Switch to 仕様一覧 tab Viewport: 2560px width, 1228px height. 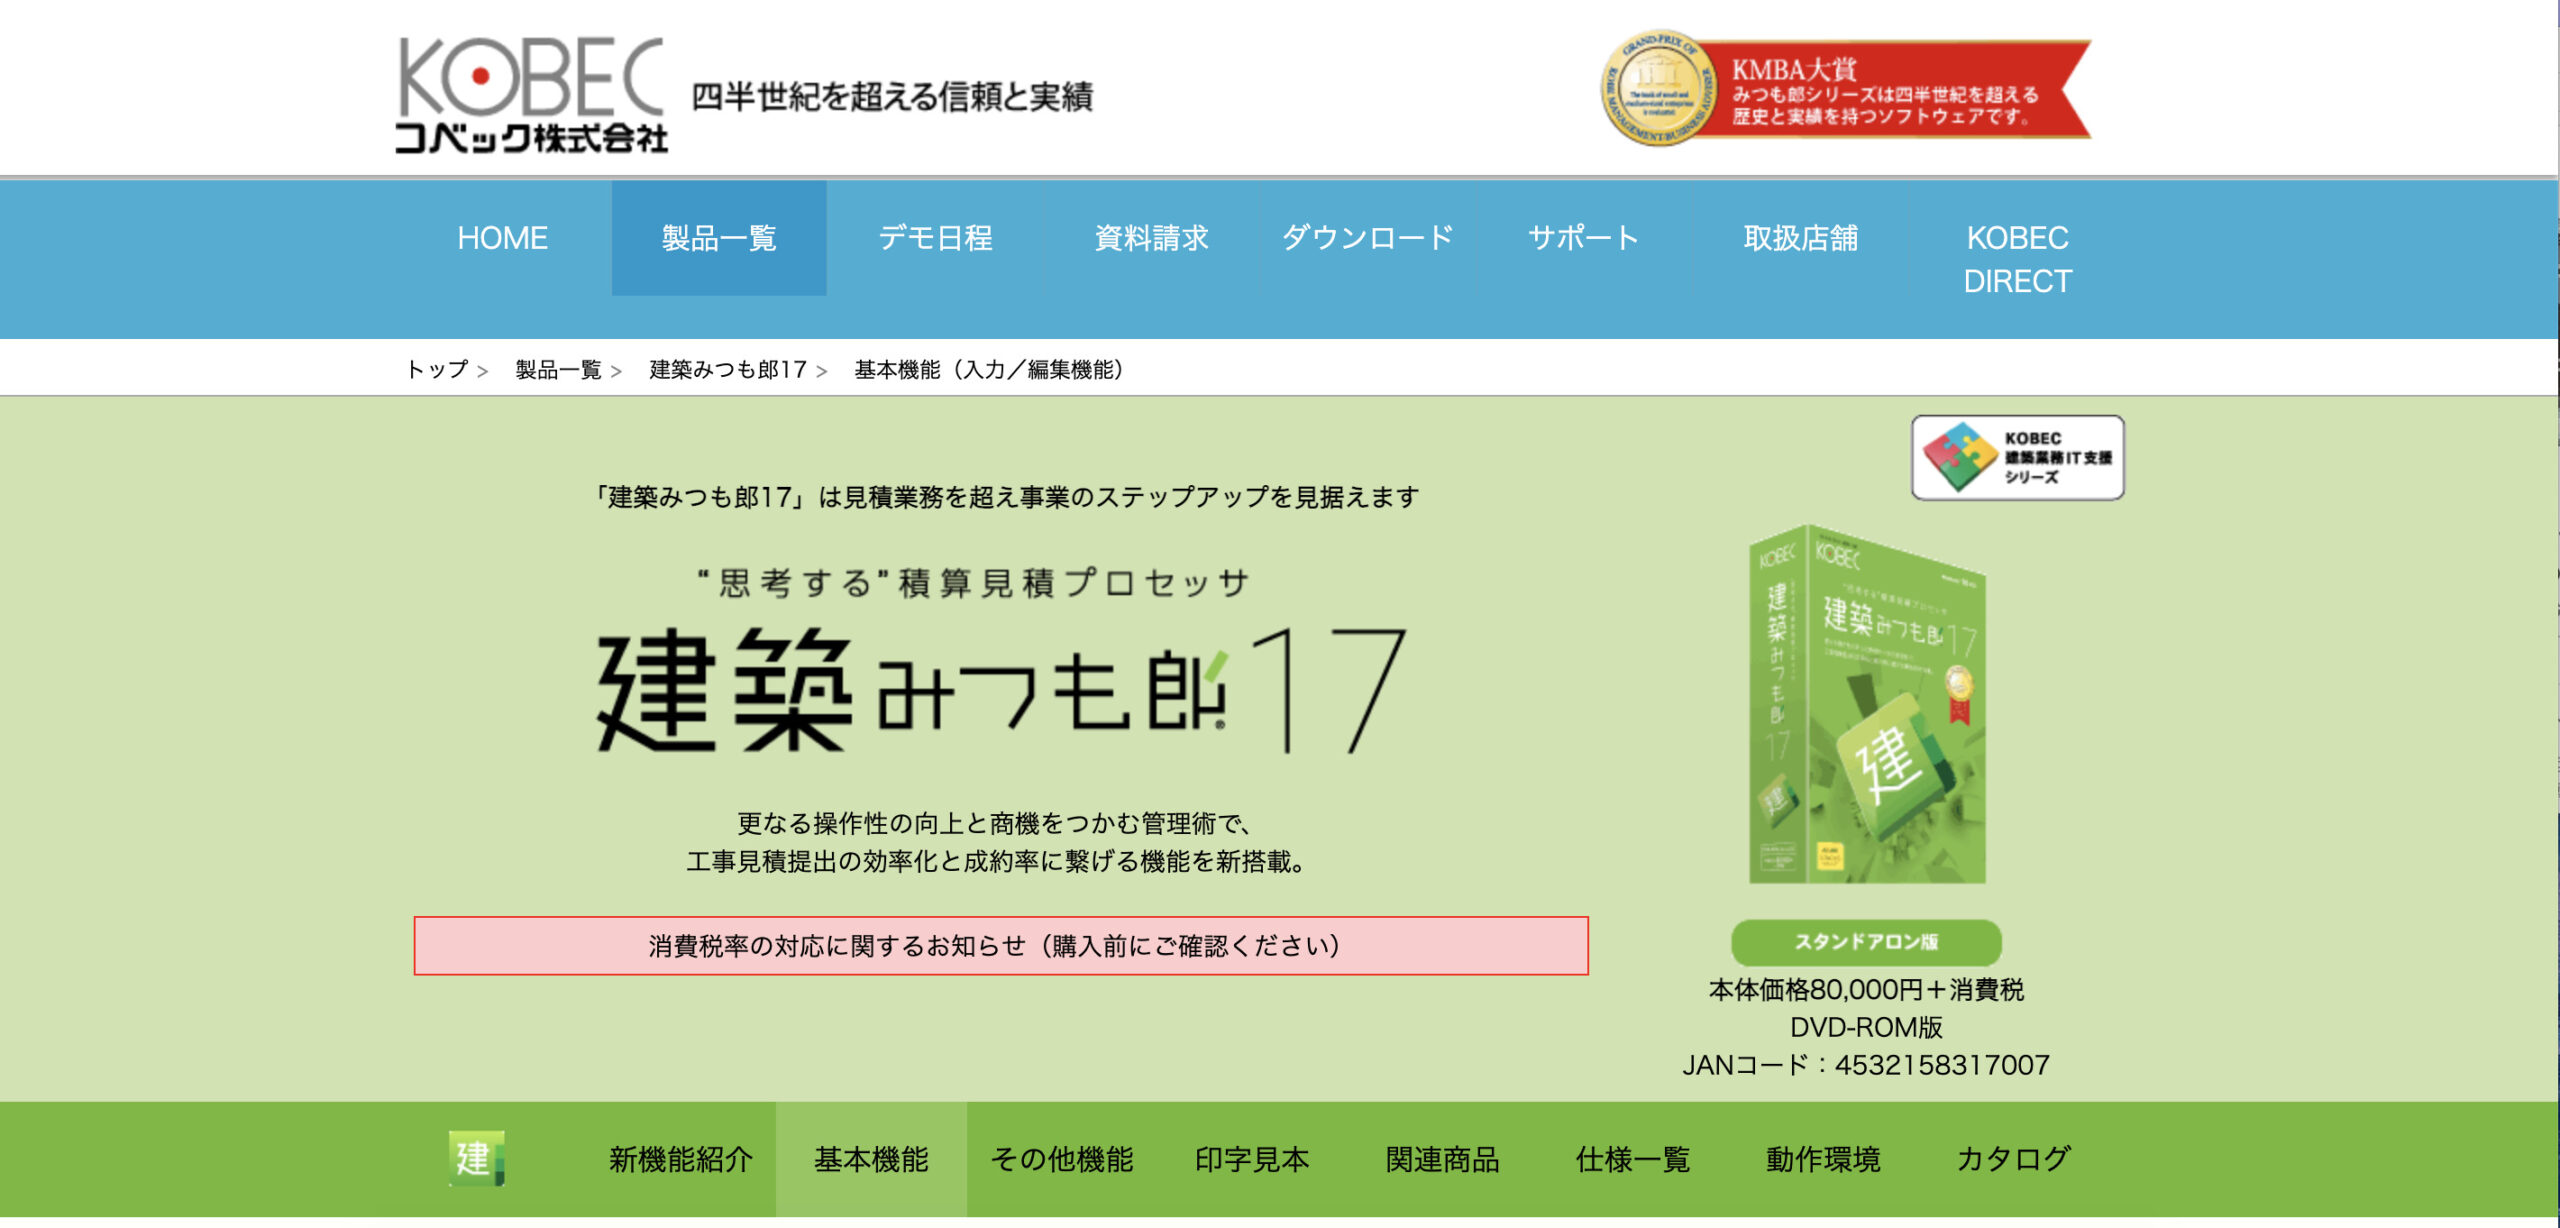1633,1159
